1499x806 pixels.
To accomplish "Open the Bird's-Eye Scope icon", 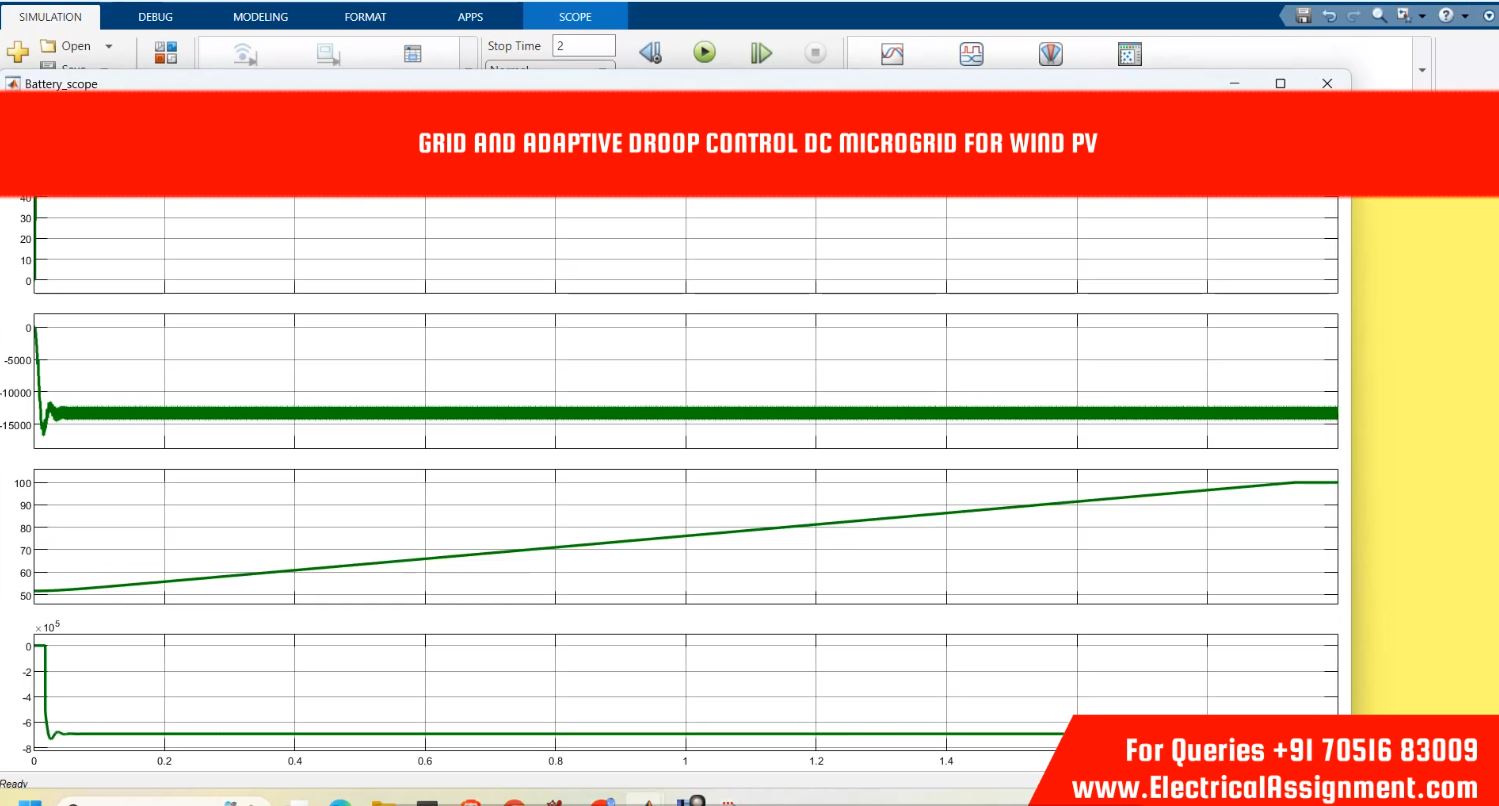I will pyautogui.click(x=1051, y=55).
